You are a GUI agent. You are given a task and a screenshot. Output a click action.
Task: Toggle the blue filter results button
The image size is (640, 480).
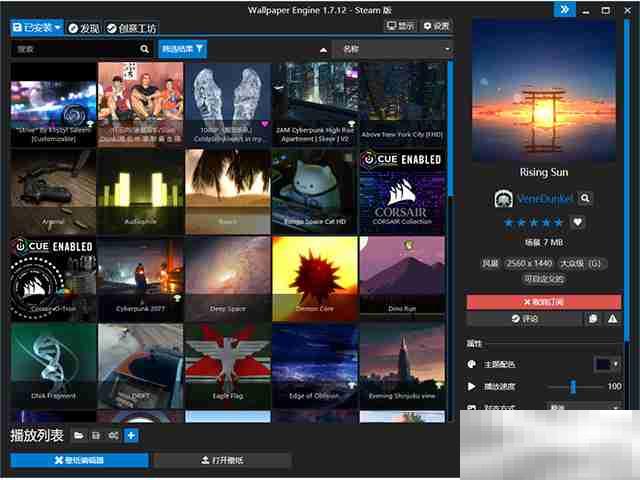coord(182,49)
